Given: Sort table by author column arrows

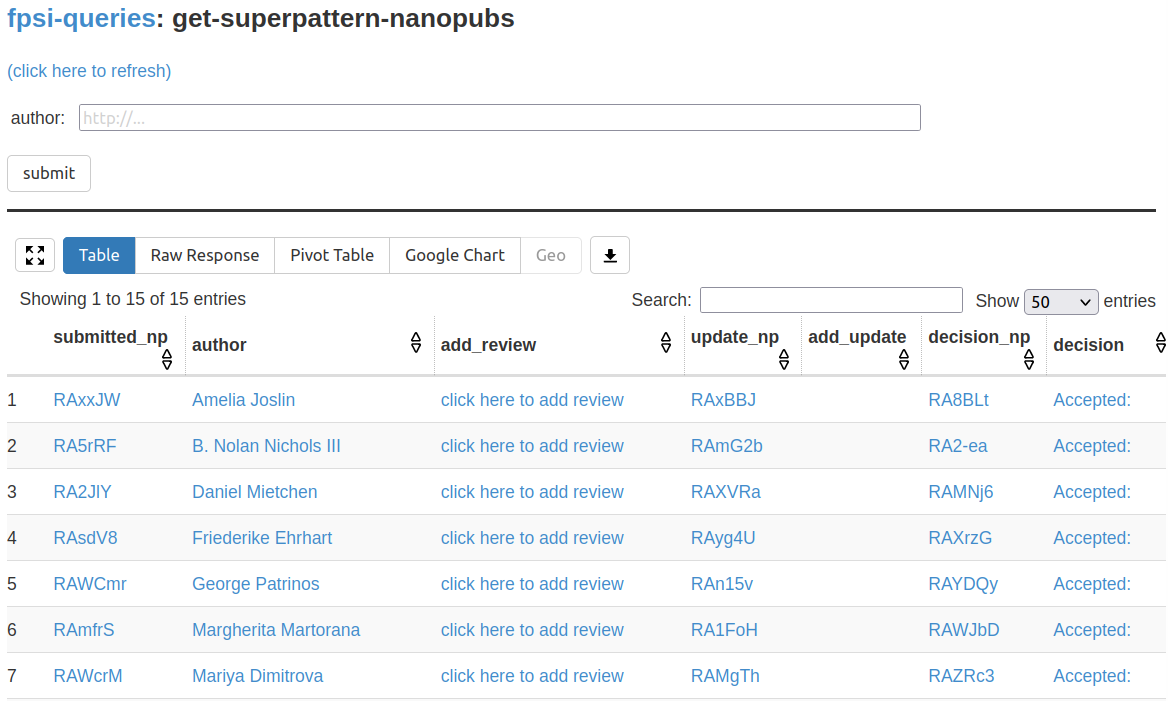Looking at the screenshot, I should point(416,343).
